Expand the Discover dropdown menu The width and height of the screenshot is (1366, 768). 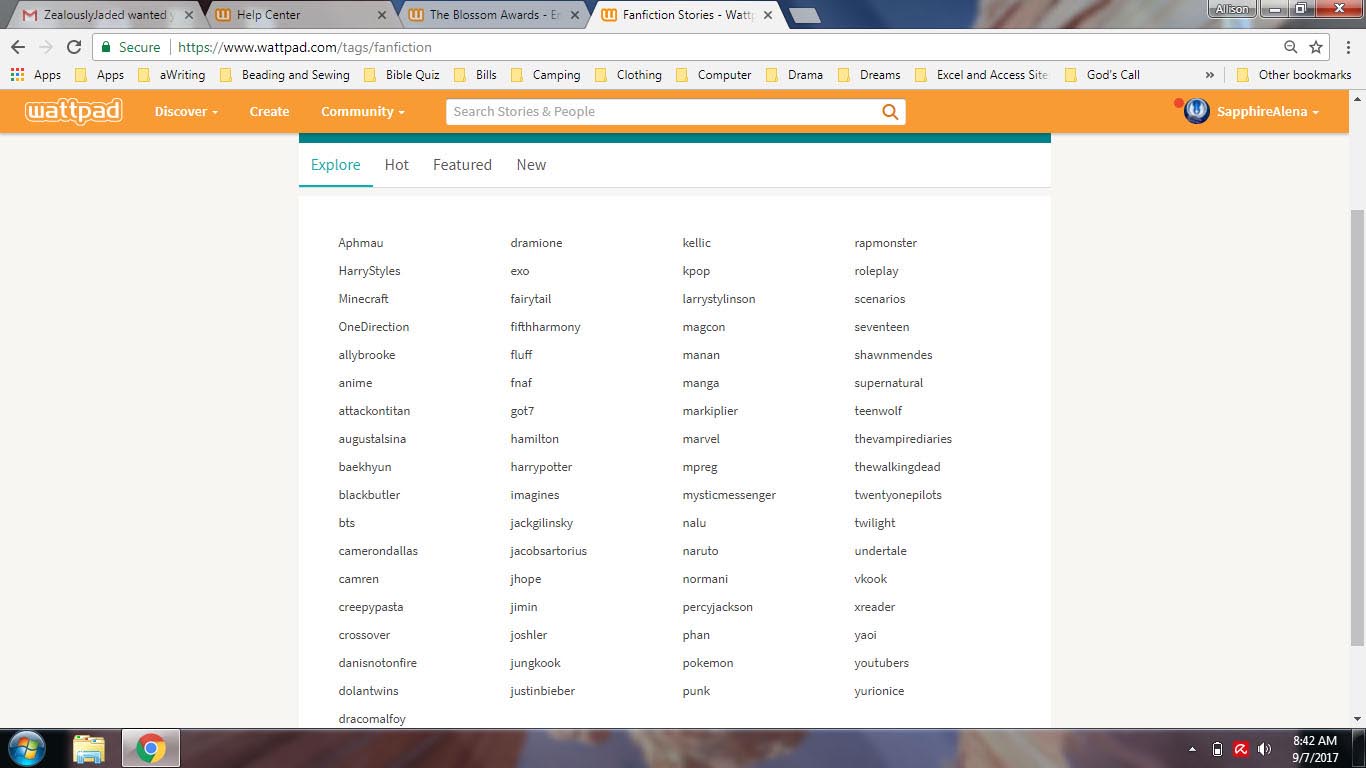click(186, 112)
